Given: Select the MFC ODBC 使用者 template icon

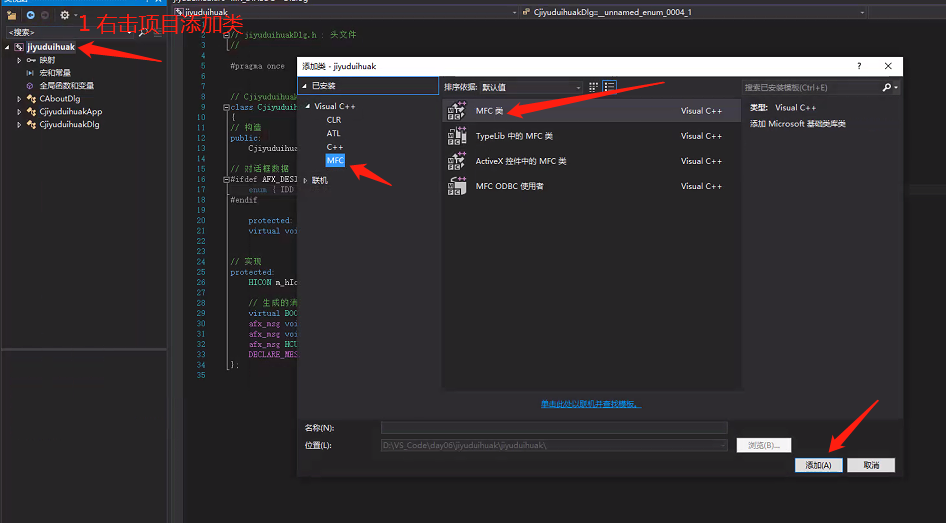Looking at the screenshot, I should click(x=457, y=186).
